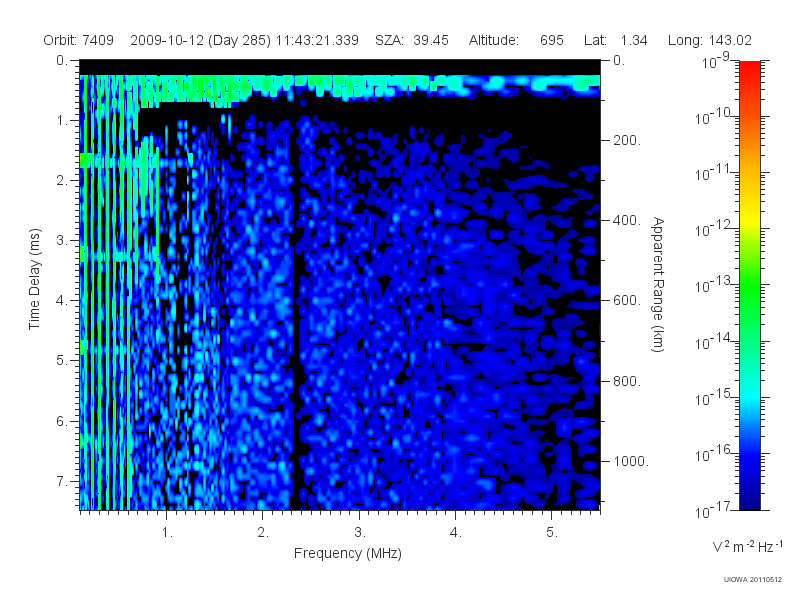Image resolution: width=800 pixels, height=600 pixels.
Task: Click the time delay tick label '6.'
Action: click(x=62, y=421)
